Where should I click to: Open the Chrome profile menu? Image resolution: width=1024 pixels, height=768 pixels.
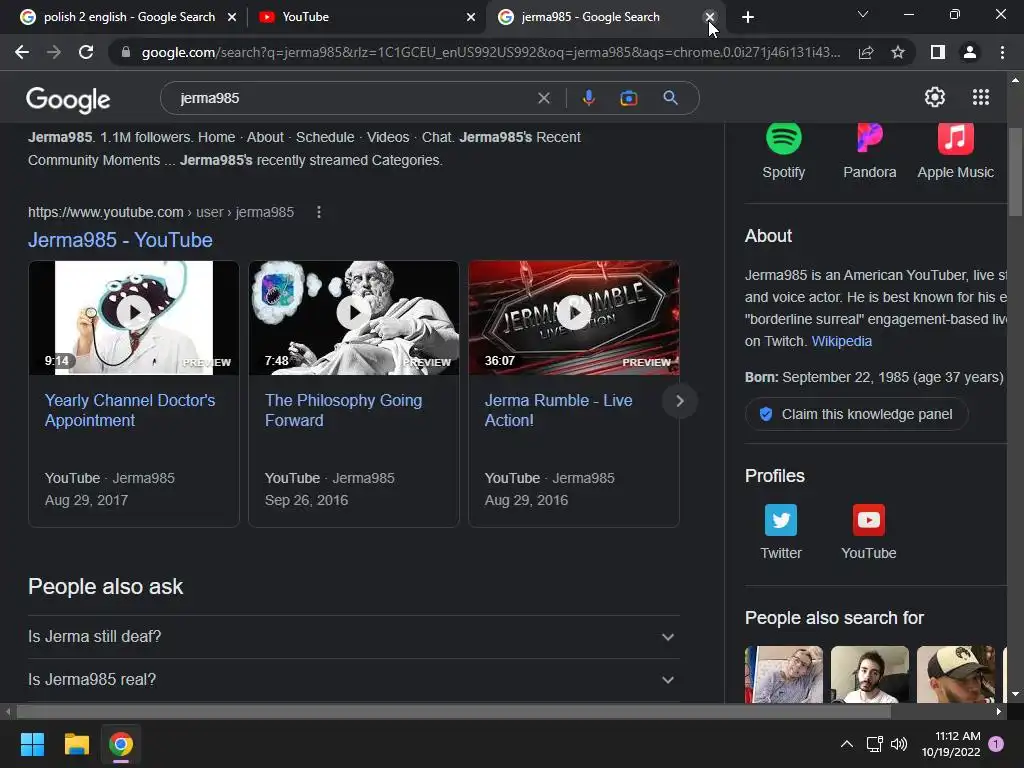(970, 52)
